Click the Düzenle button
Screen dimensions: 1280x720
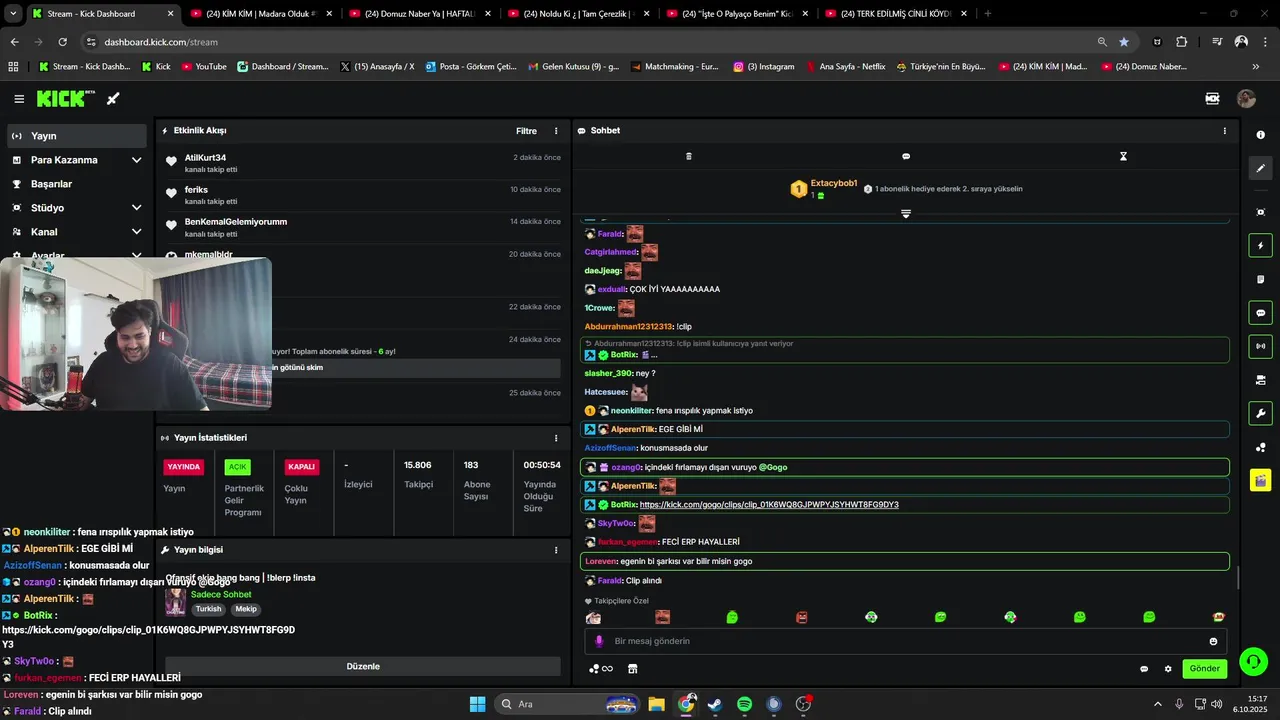tap(363, 666)
